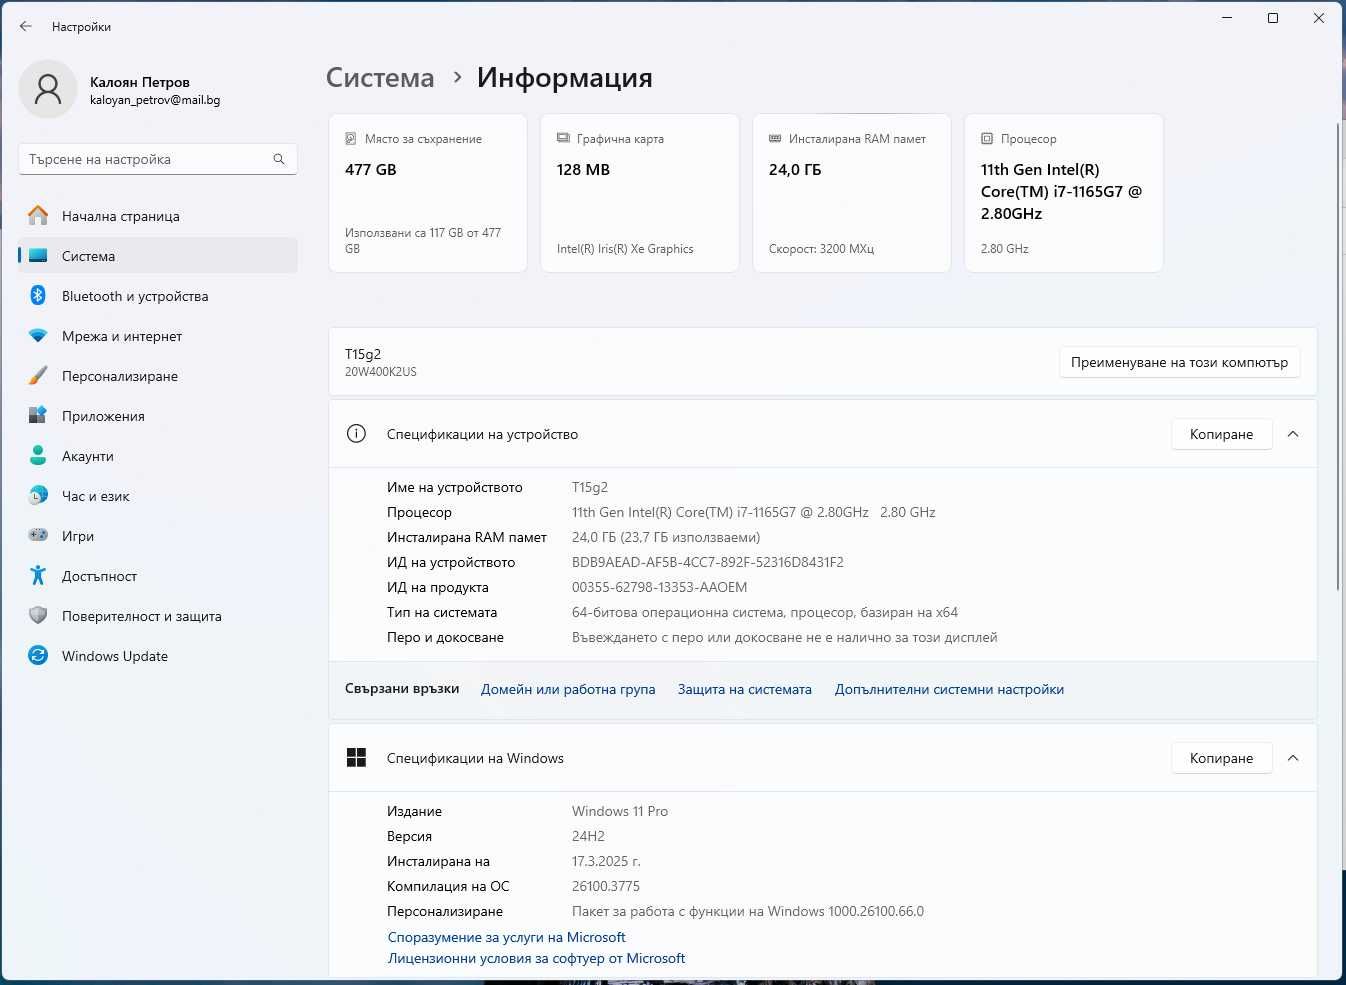Open the Графична карта 128 MB card
Viewport: 1346px width, 985px height.
tap(640, 193)
